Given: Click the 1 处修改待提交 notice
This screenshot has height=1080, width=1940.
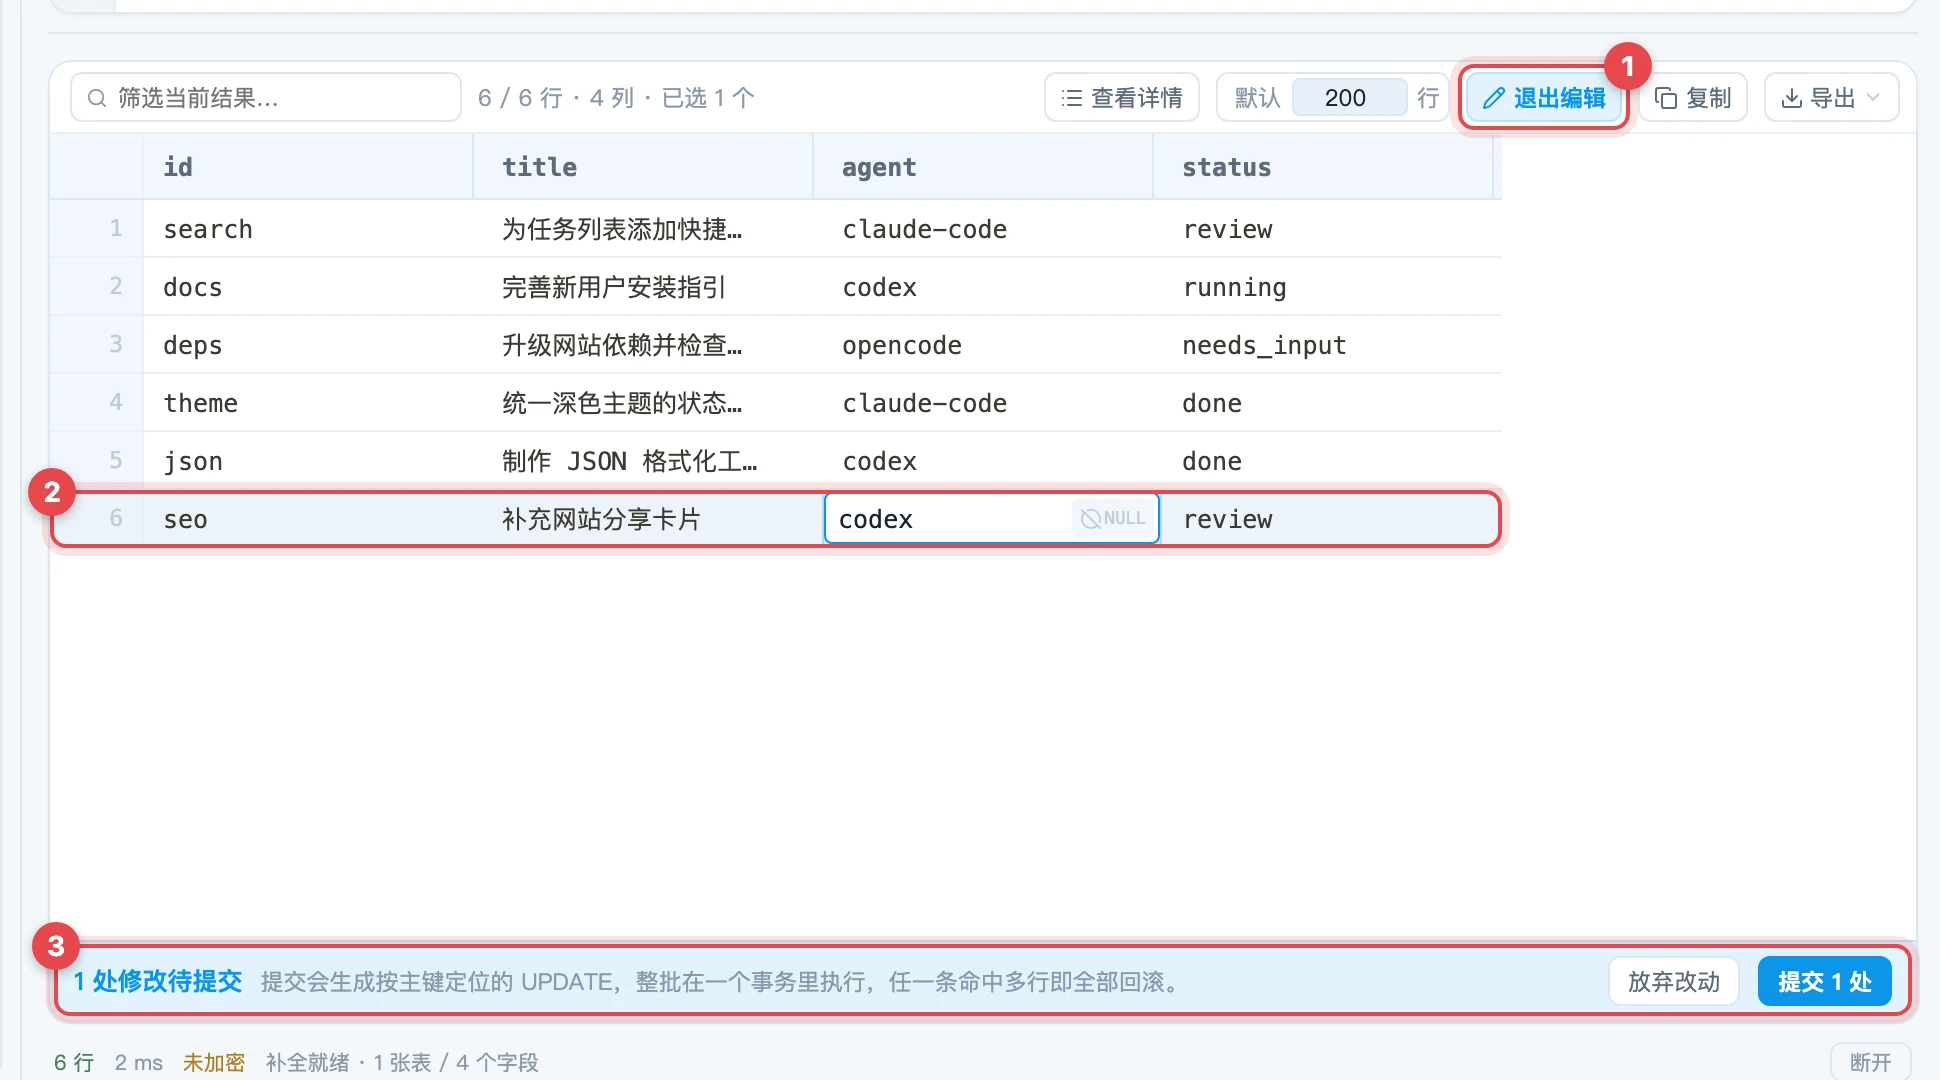Looking at the screenshot, I should click(x=158, y=981).
